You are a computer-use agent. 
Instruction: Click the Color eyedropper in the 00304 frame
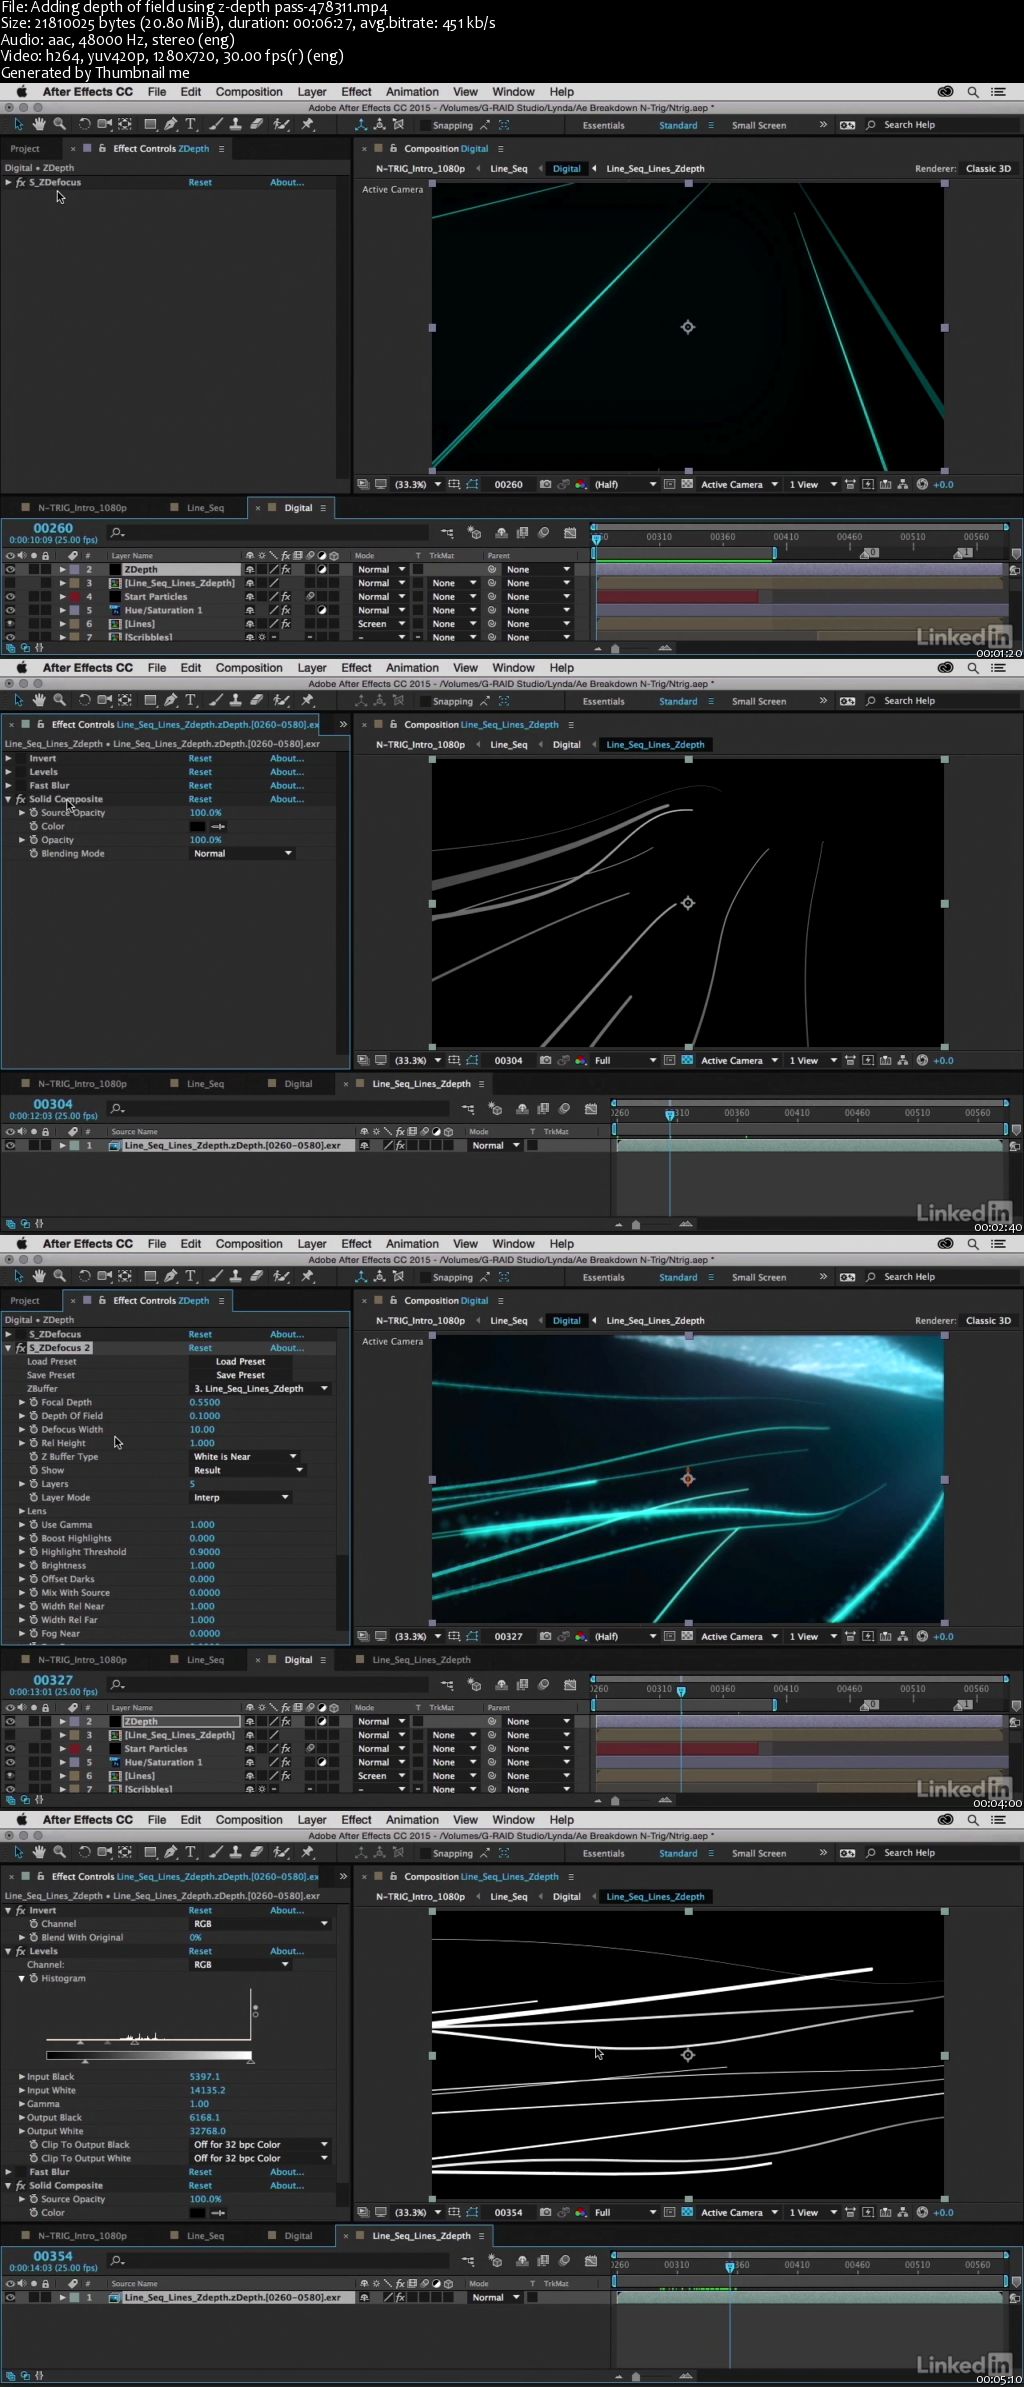click(x=218, y=826)
